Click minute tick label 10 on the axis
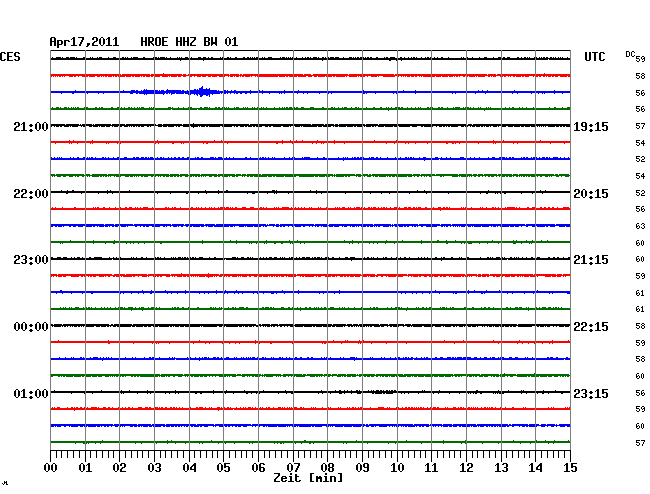The width and height of the screenshot is (650, 494). 397,468
